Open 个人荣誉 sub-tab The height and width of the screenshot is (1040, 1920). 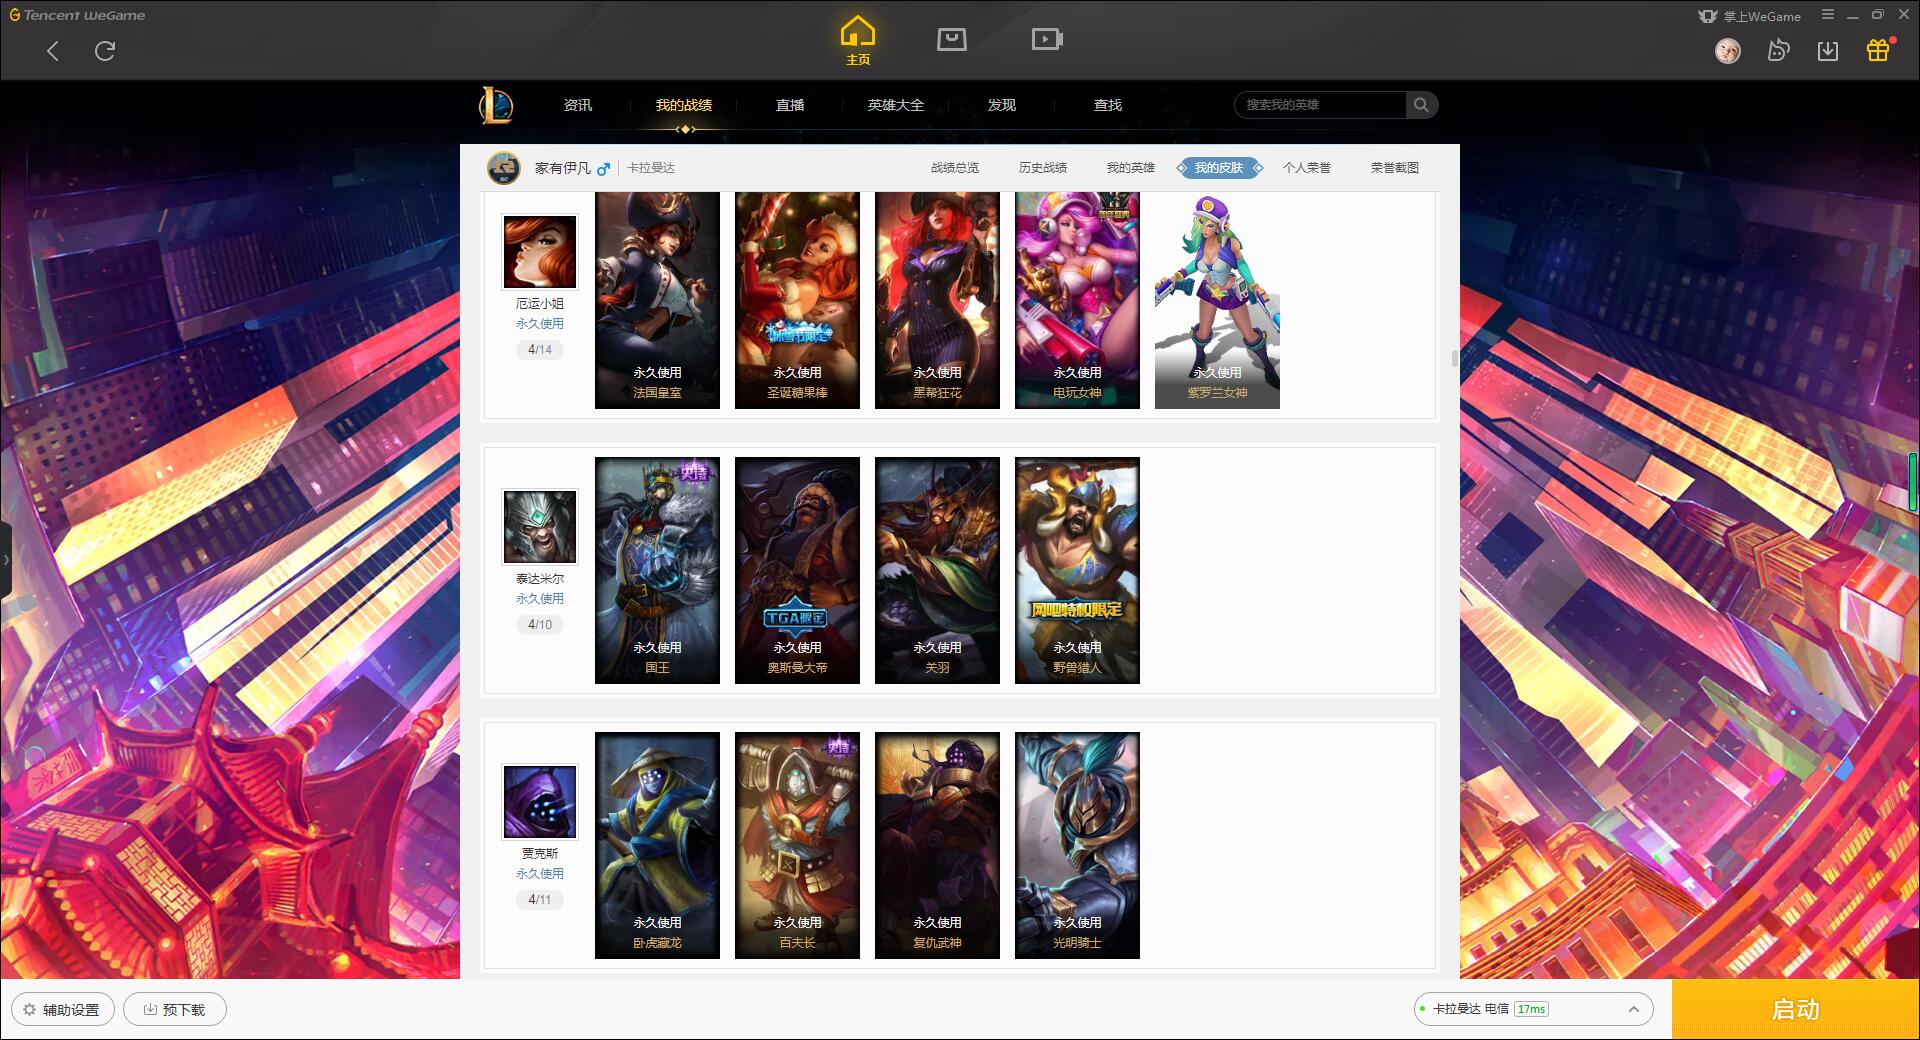point(1307,168)
